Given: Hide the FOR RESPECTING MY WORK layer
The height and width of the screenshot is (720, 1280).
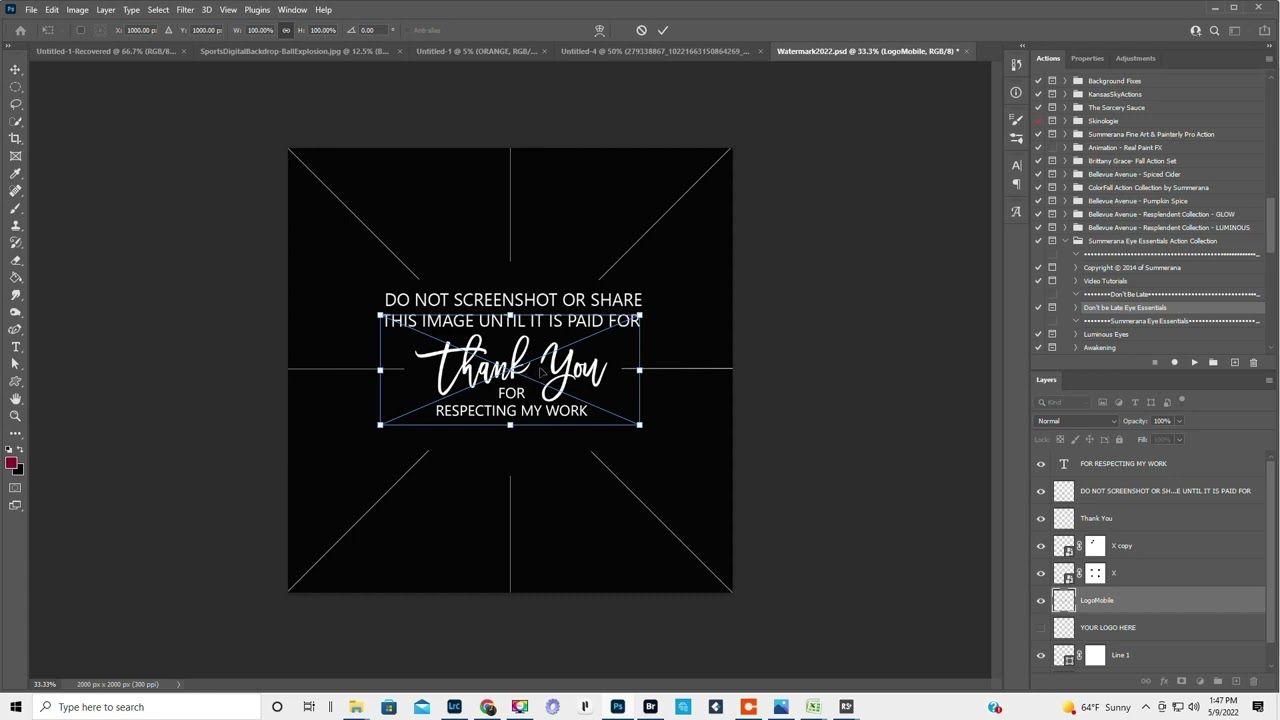Looking at the screenshot, I should [1040, 464].
